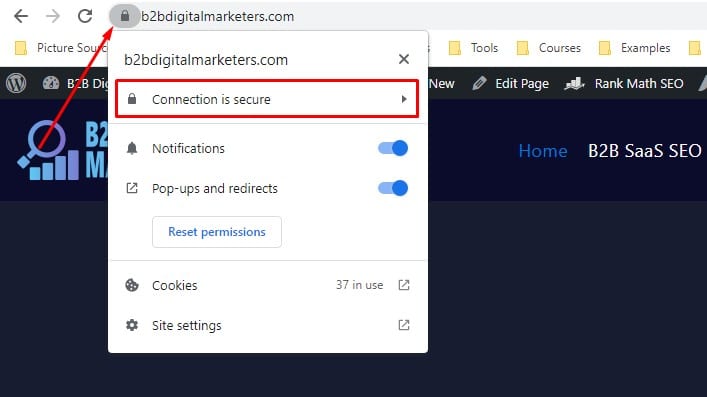
Task: Click Reset permissions button
Action: (x=217, y=232)
